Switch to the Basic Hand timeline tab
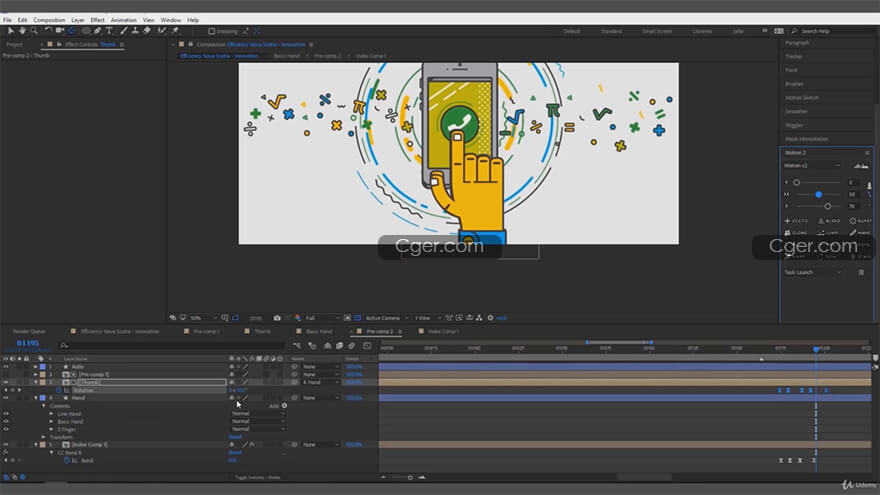This screenshot has height=495, width=880. point(319,331)
